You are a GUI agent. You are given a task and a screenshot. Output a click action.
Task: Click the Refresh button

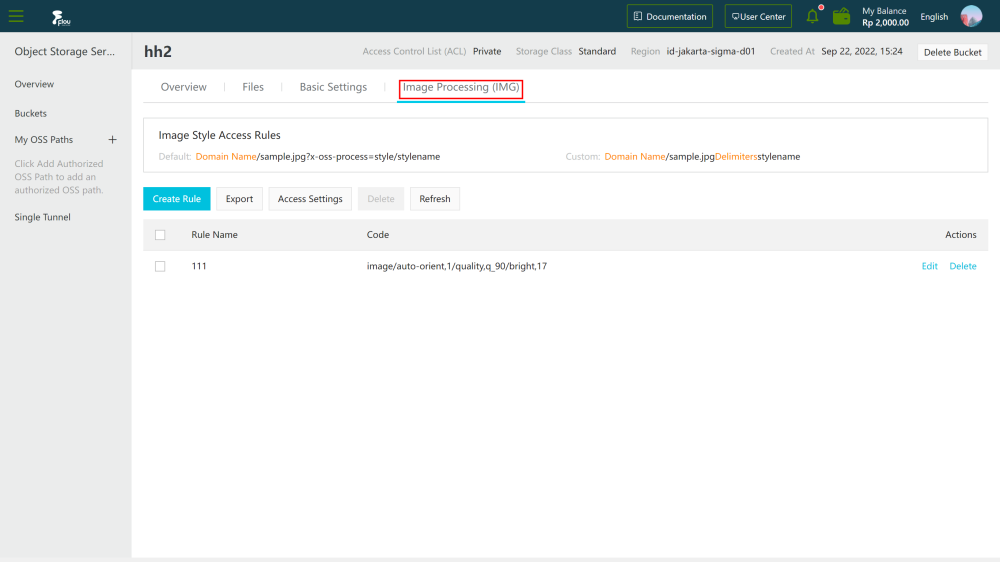(435, 199)
